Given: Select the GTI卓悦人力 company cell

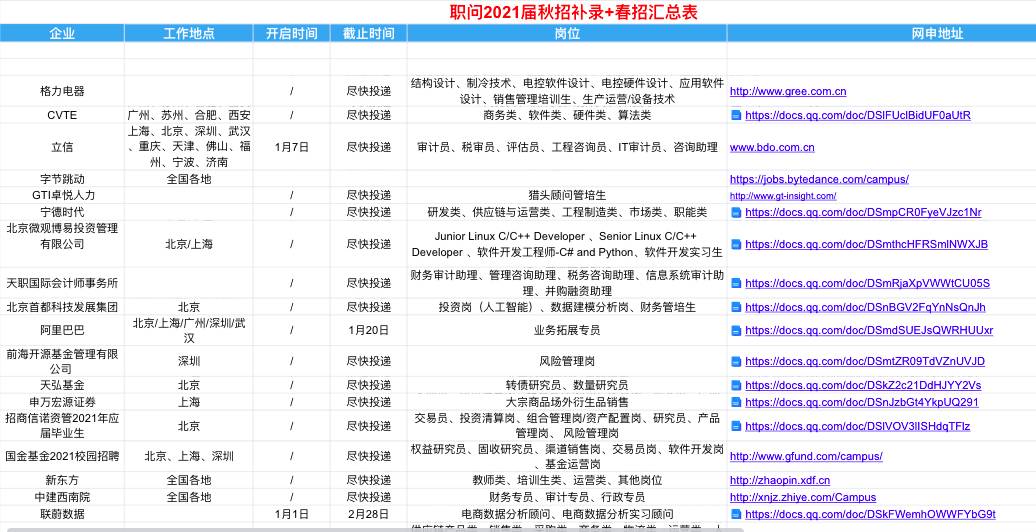Looking at the screenshot, I should coord(62,196).
